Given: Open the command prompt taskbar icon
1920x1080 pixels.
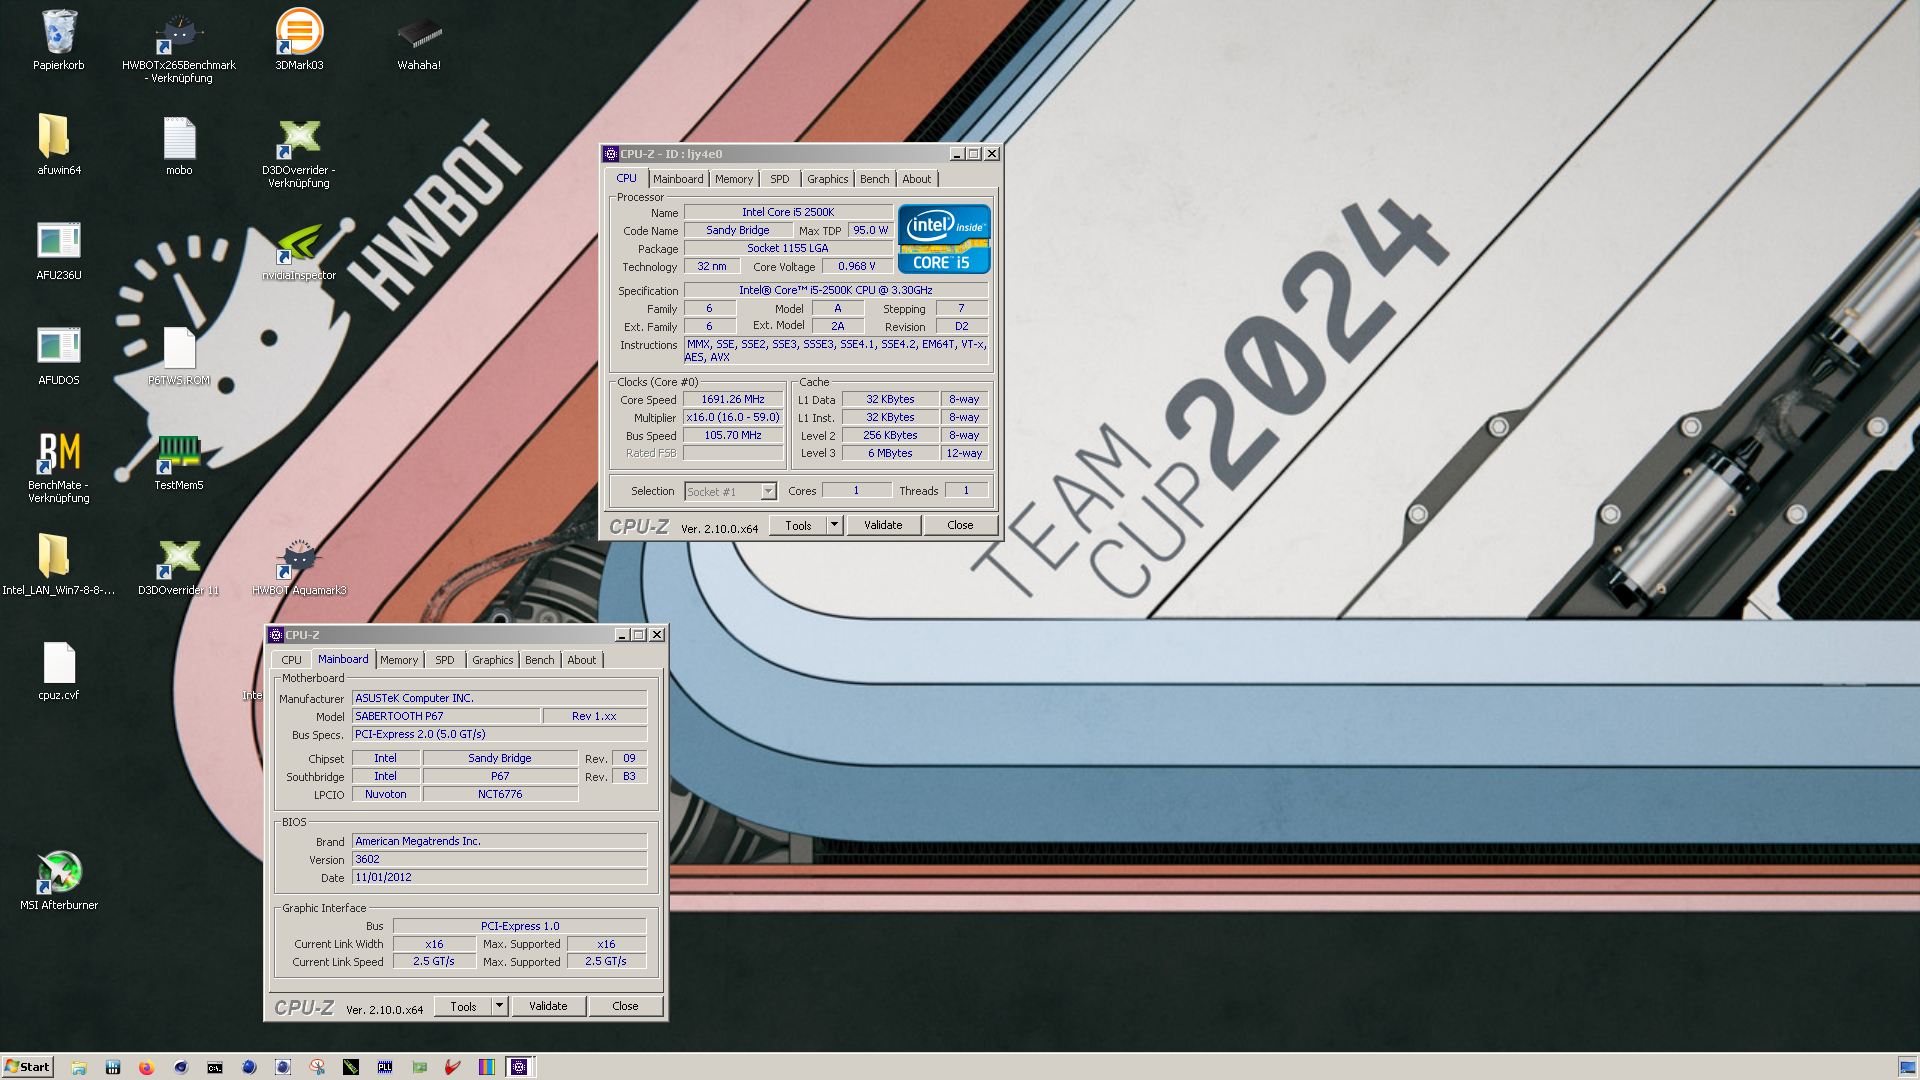Looking at the screenshot, I should pyautogui.click(x=215, y=1067).
